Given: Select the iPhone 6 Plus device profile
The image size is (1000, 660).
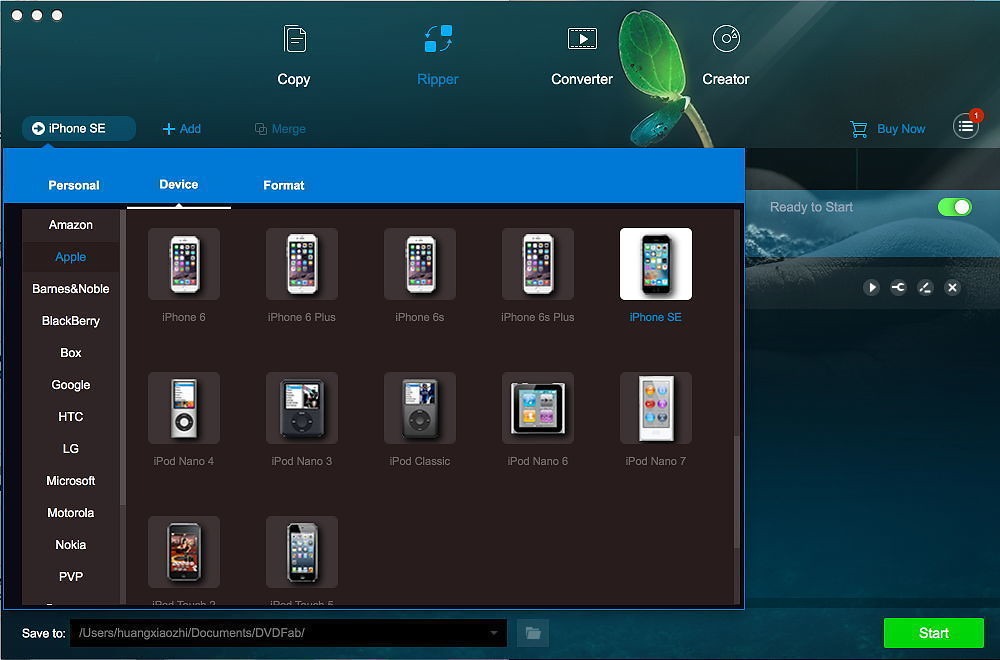Looking at the screenshot, I should 302,264.
